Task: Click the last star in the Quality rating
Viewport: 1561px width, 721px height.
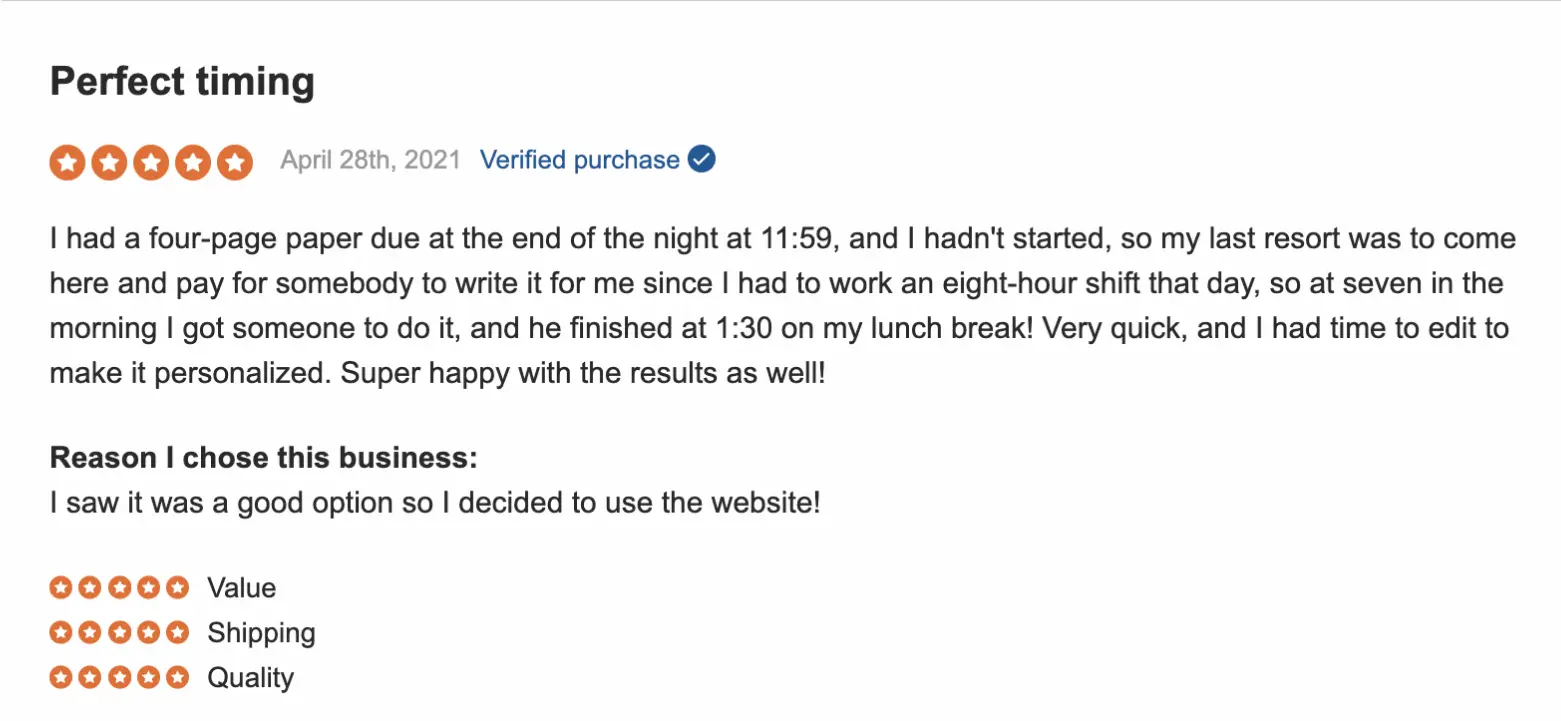Action: pyautogui.click(x=177, y=677)
